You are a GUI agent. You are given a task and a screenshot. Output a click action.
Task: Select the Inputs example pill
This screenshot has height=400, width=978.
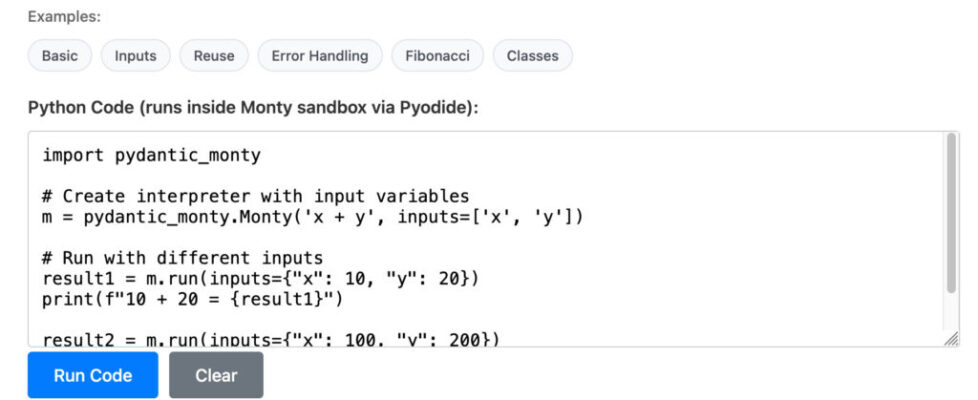coord(135,56)
